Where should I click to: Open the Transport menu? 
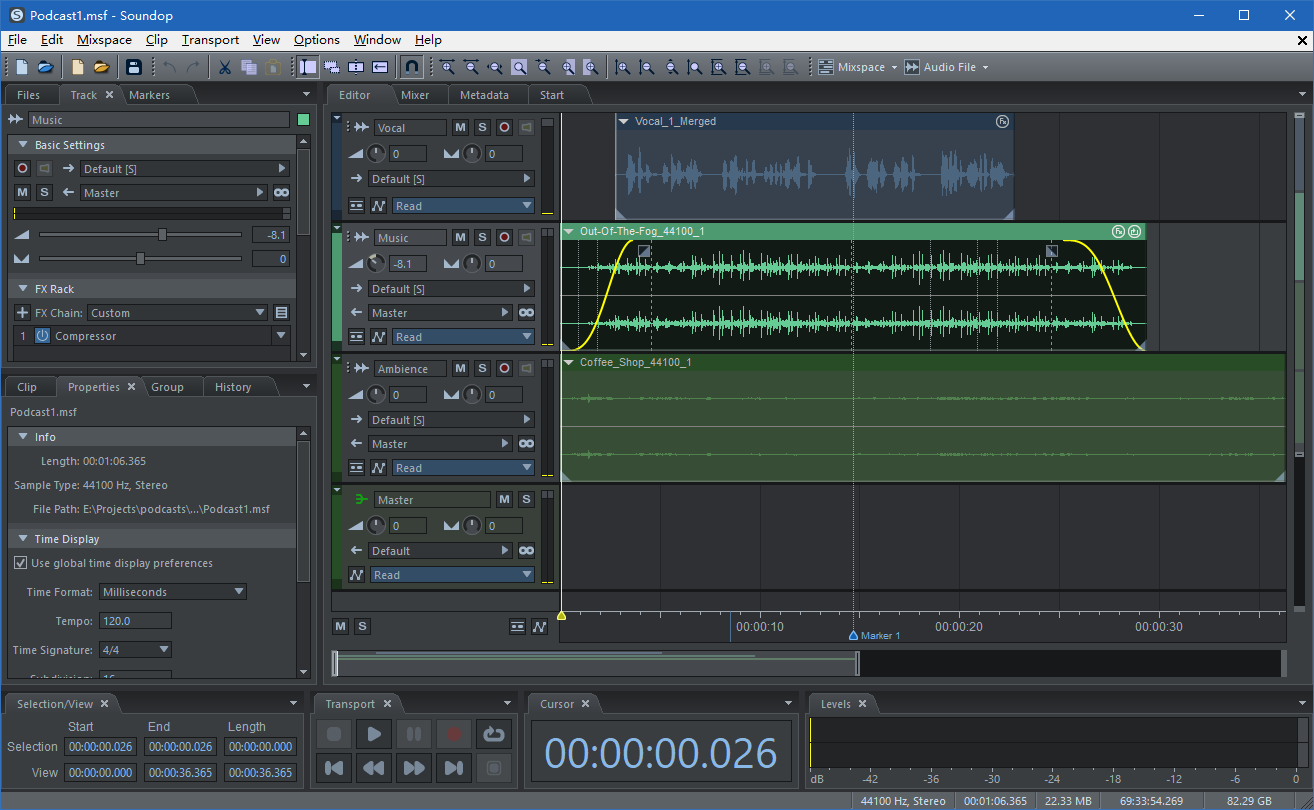point(210,40)
